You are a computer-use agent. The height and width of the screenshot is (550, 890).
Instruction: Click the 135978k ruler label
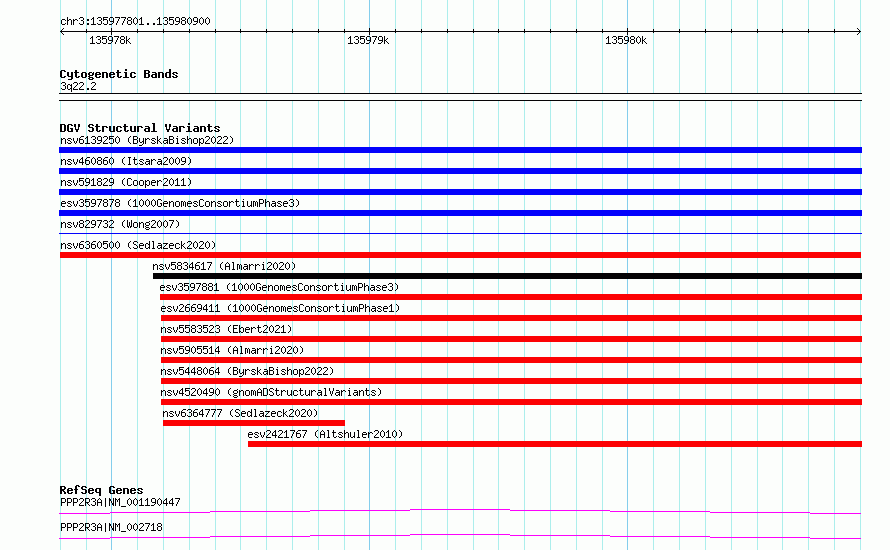[x=110, y=41]
